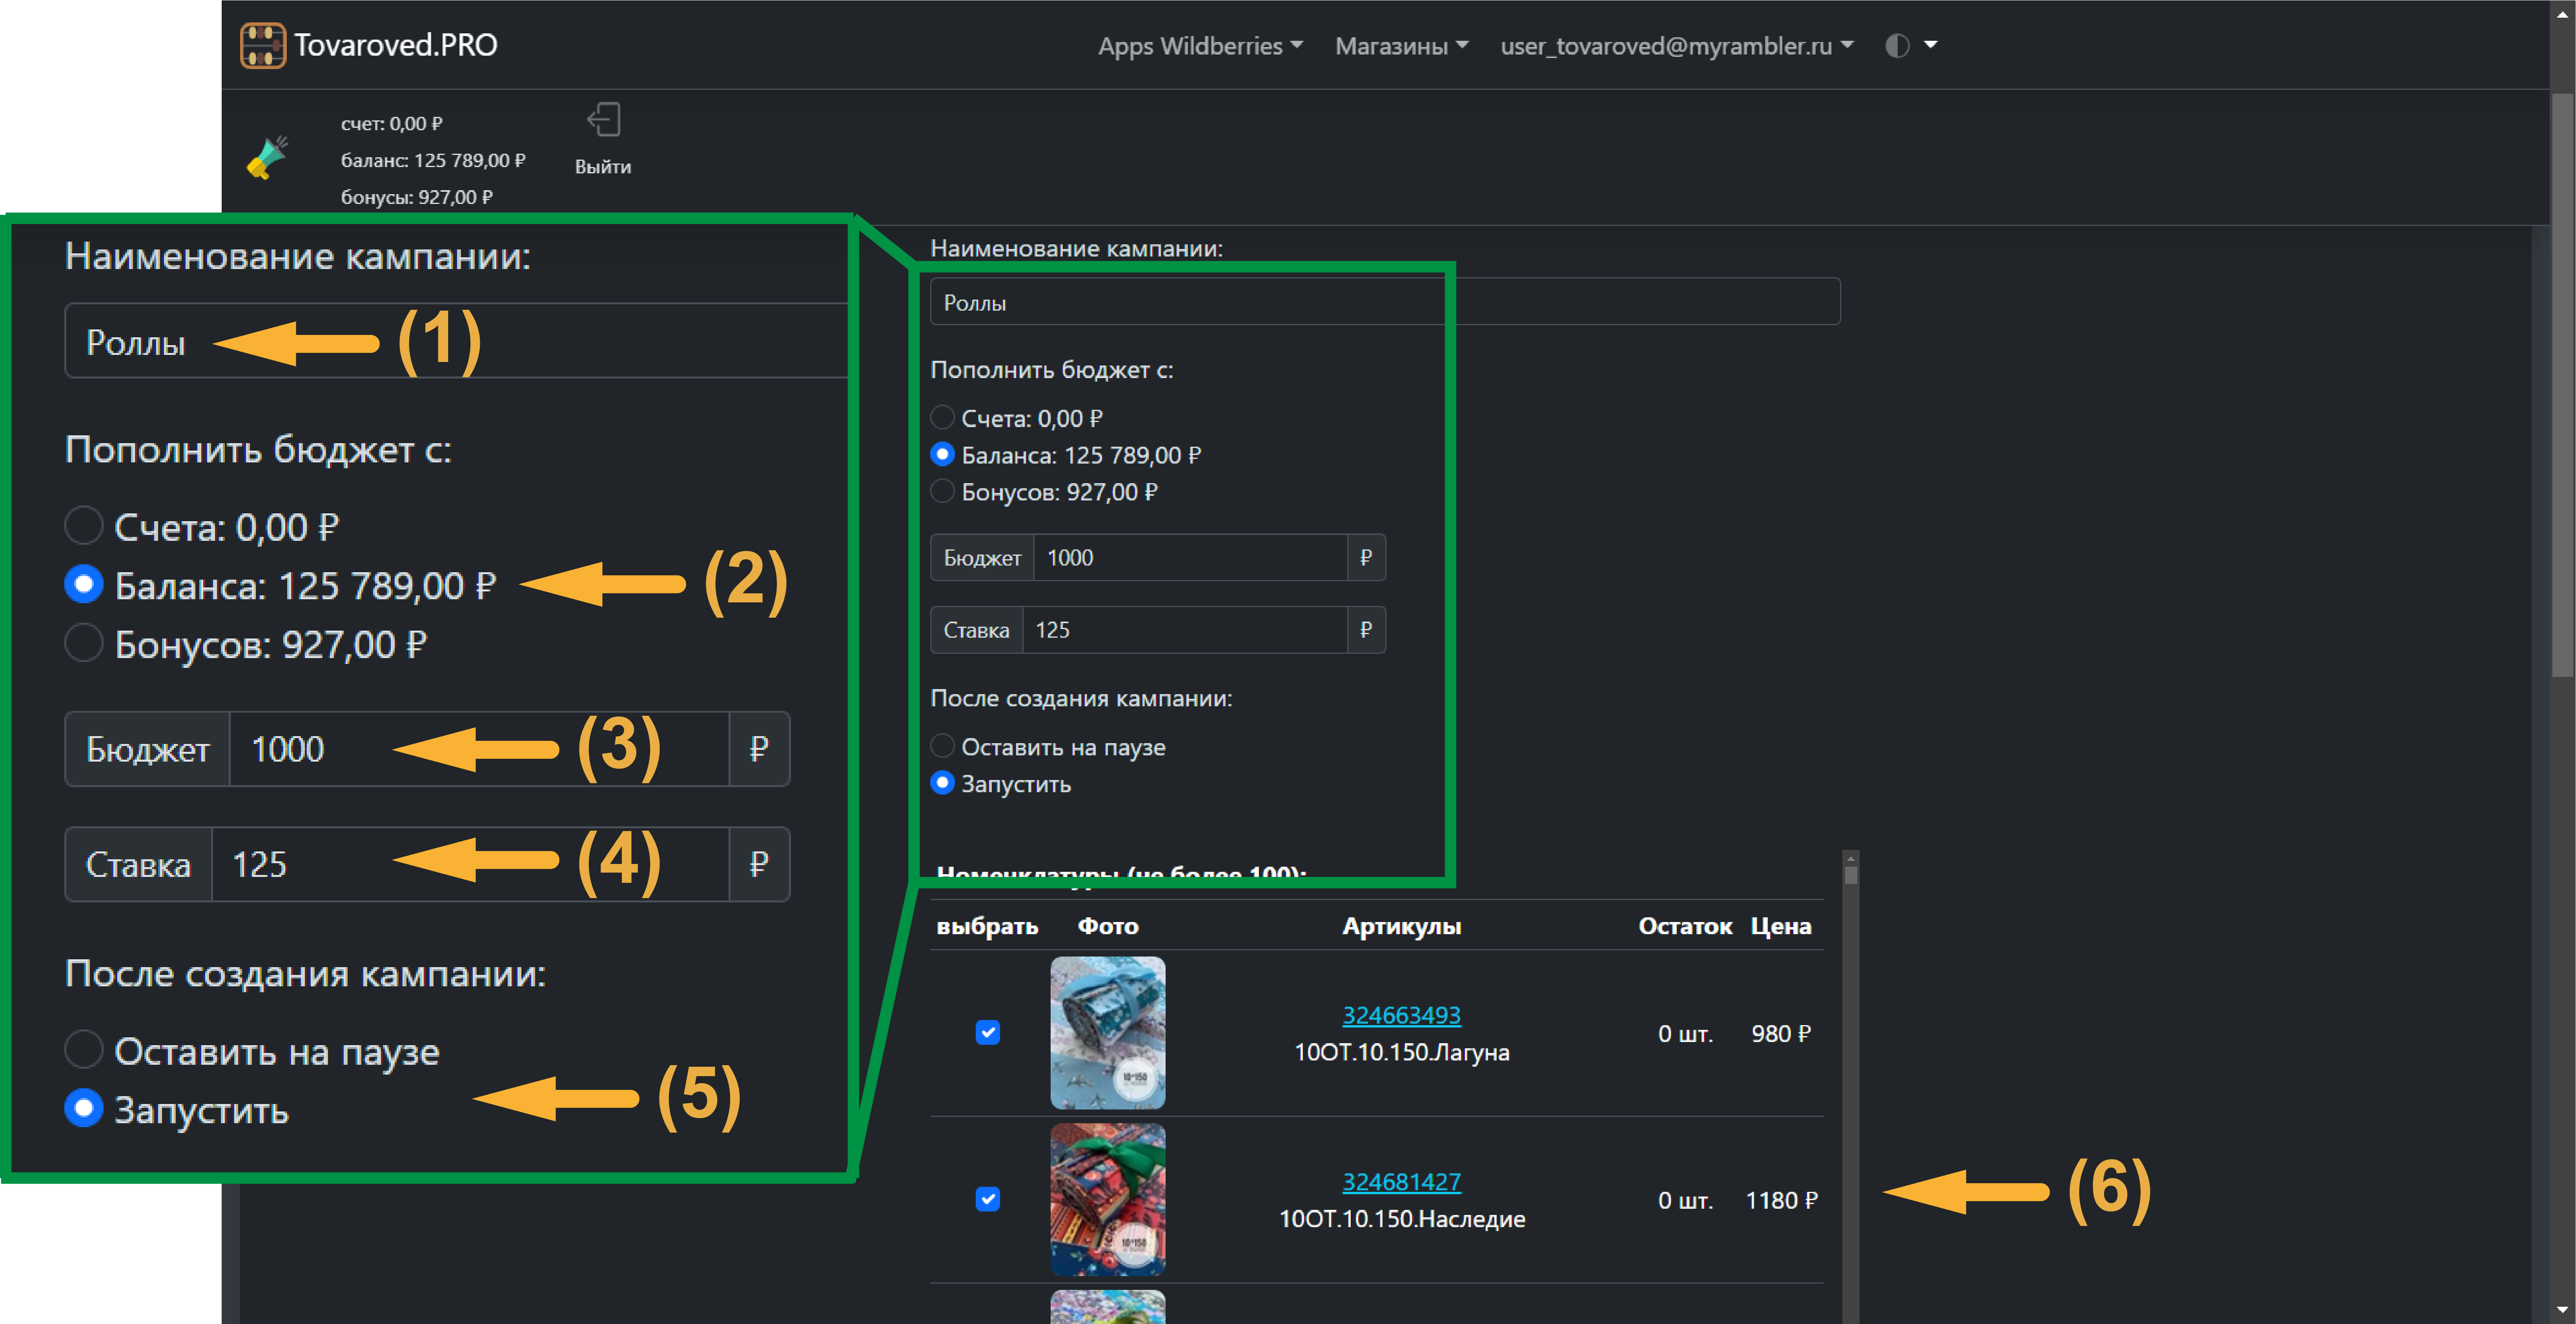Viewport: 2576px width, 1324px height.
Task: Open the Apps Wildberries dropdown menu
Action: pyautogui.click(x=1200, y=46)
